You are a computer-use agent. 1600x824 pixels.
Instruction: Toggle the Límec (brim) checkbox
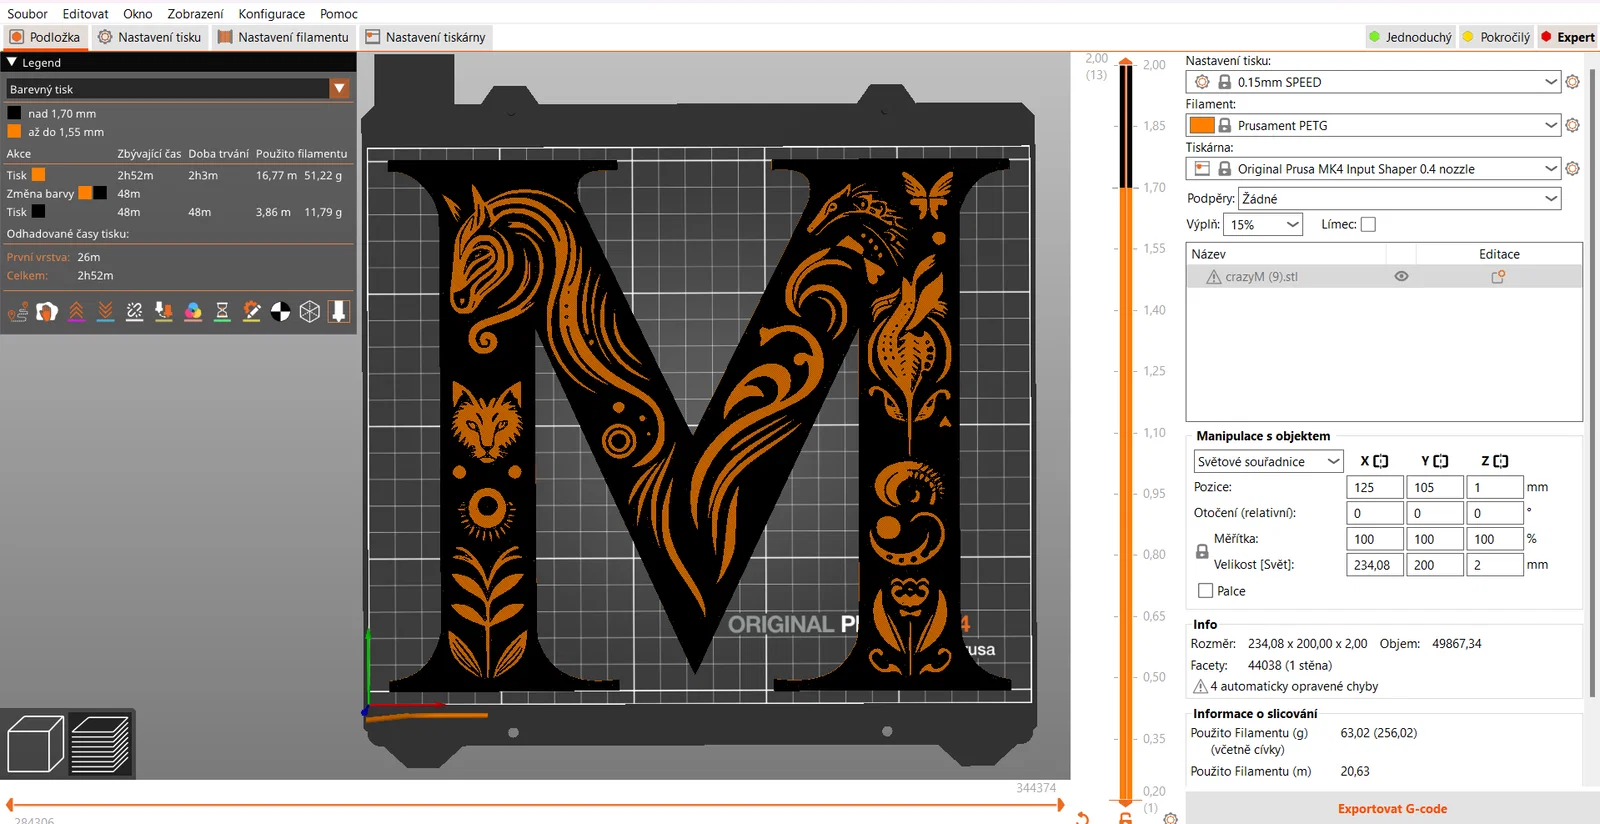coord(1368,224)
